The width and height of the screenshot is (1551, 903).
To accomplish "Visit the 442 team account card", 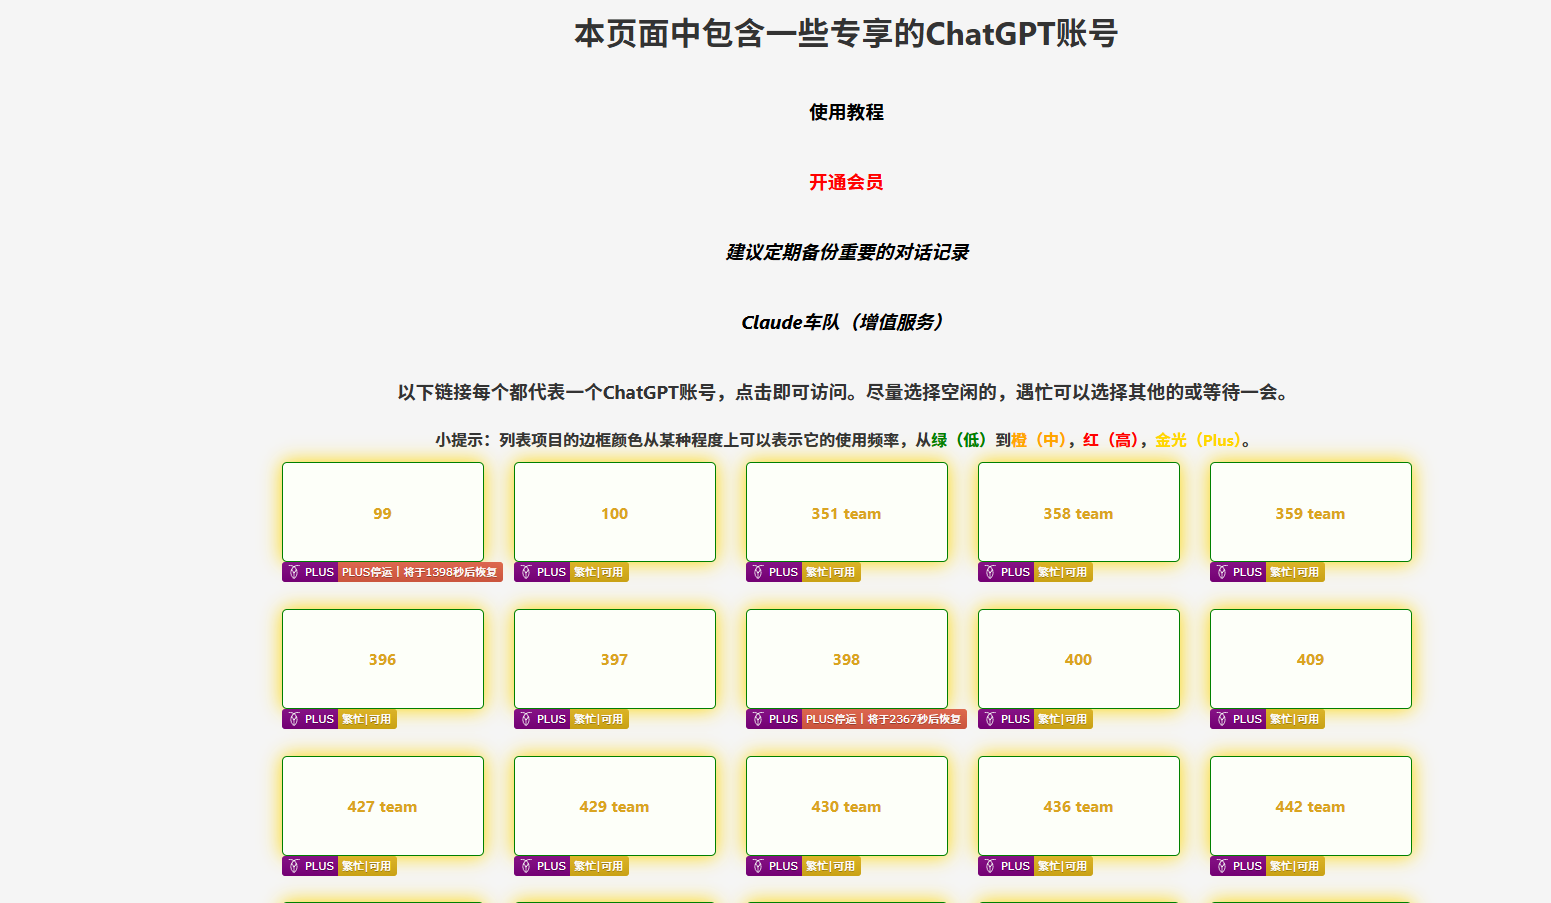I will [x=1311, y=806].
